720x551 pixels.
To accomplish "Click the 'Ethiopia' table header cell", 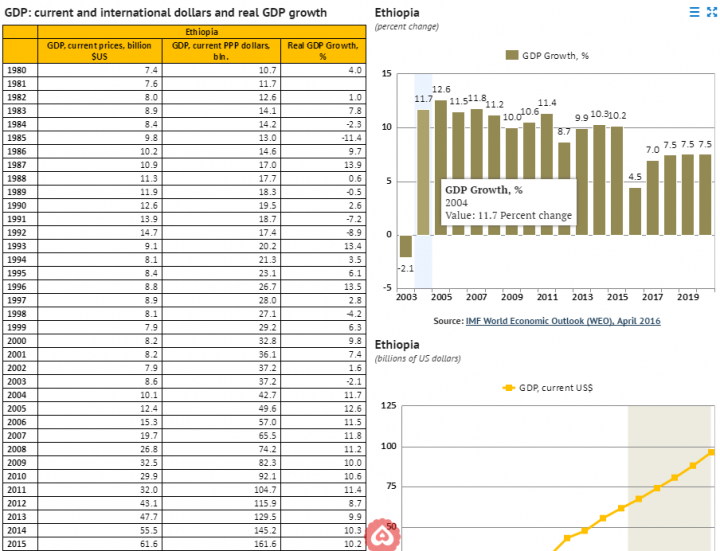I will coord(202,32).
